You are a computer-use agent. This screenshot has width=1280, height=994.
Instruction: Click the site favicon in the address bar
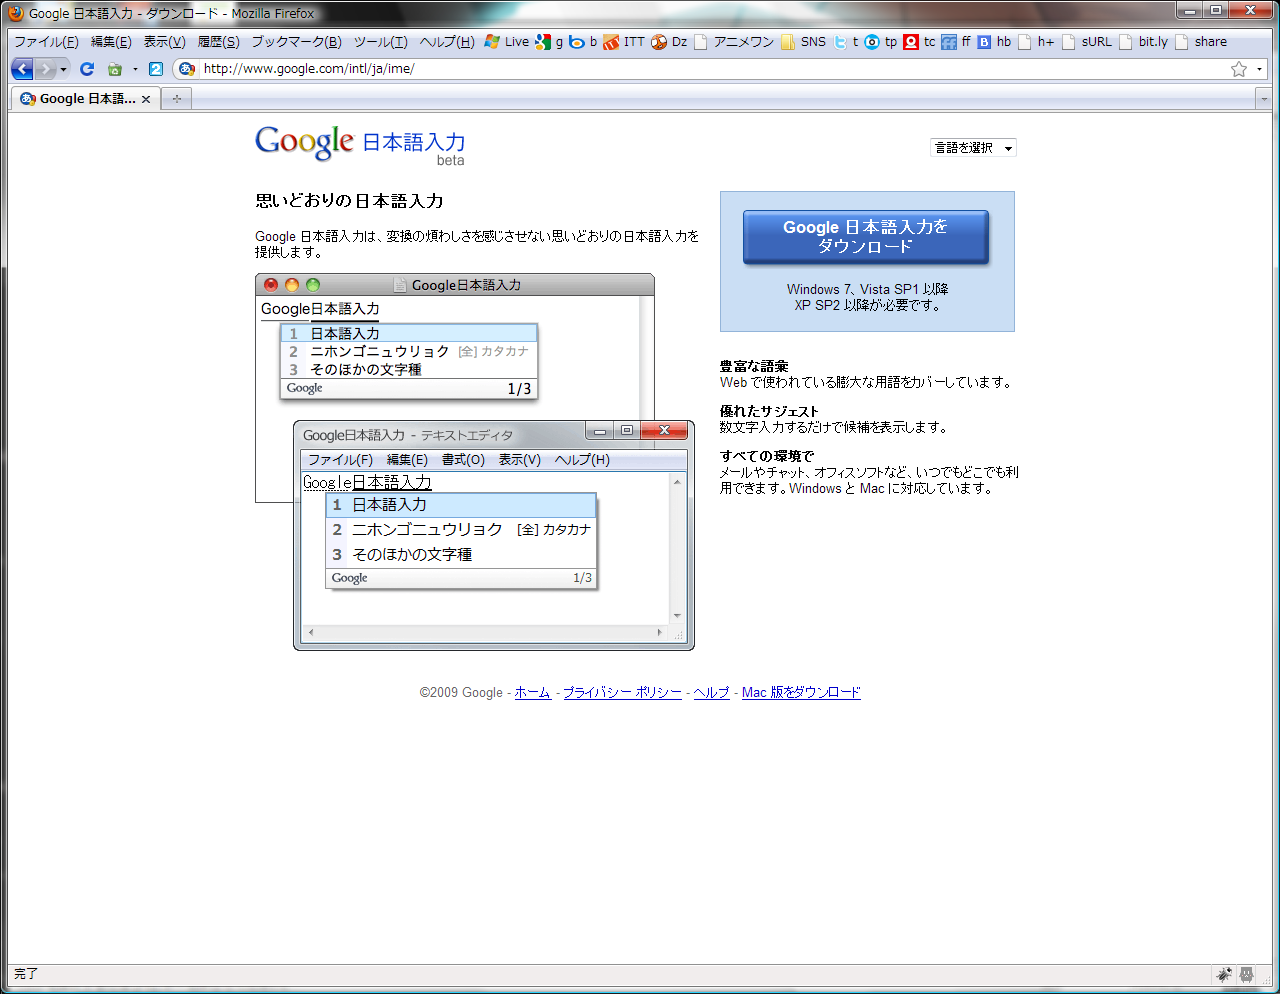coord(187,69)
